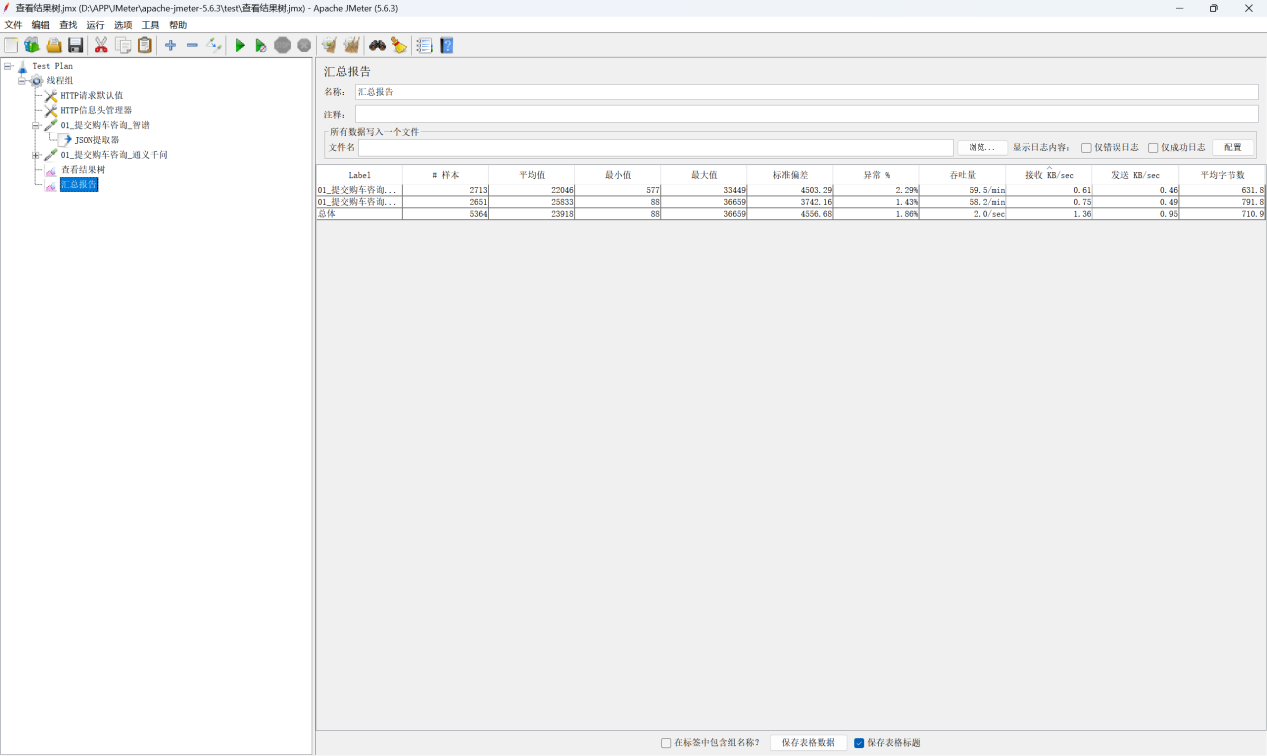Clear all results with double broom icon
Image resolution: width=1267 pixels, height=756 pixels.
point(351,45)
